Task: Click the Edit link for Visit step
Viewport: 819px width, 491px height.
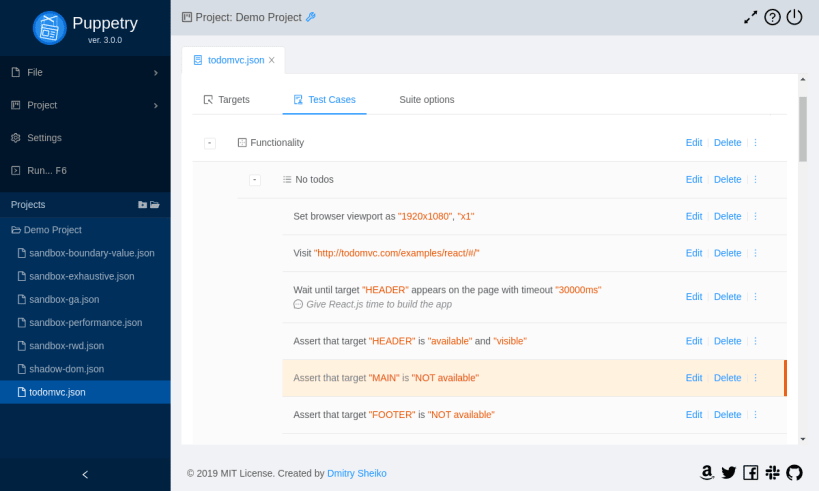Action: [x=694, y=253]
